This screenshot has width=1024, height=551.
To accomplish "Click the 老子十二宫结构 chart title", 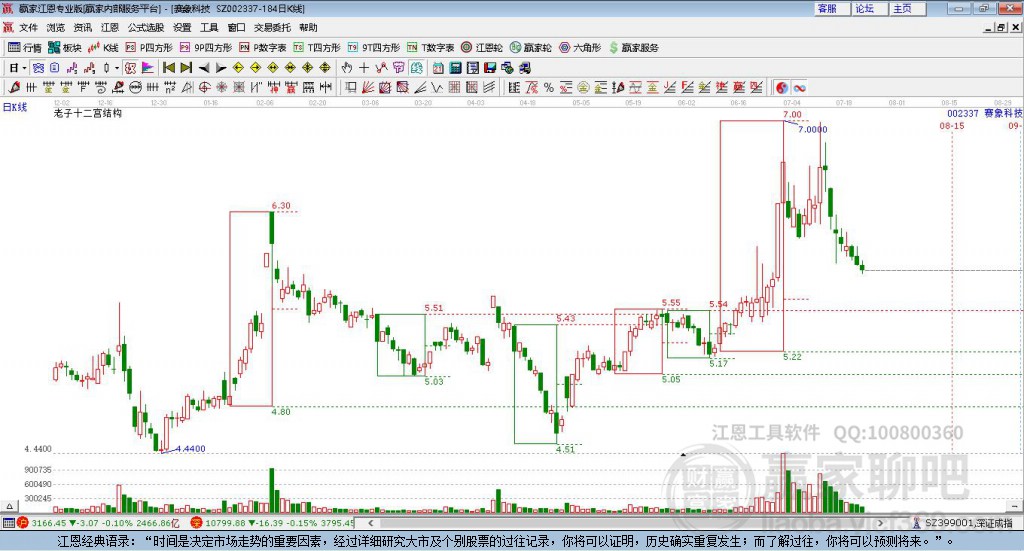I will (x=88, y=113).
